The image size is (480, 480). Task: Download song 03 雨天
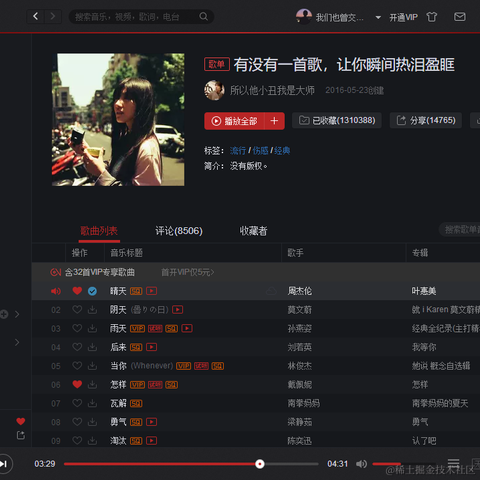pyautogui.click(x=92, y=329)
